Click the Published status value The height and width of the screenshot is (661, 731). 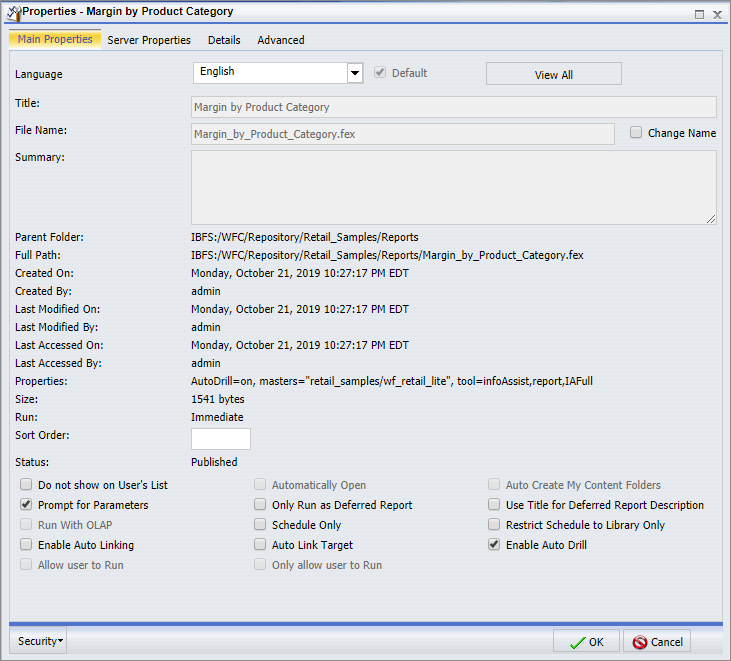tap(214, 462)
